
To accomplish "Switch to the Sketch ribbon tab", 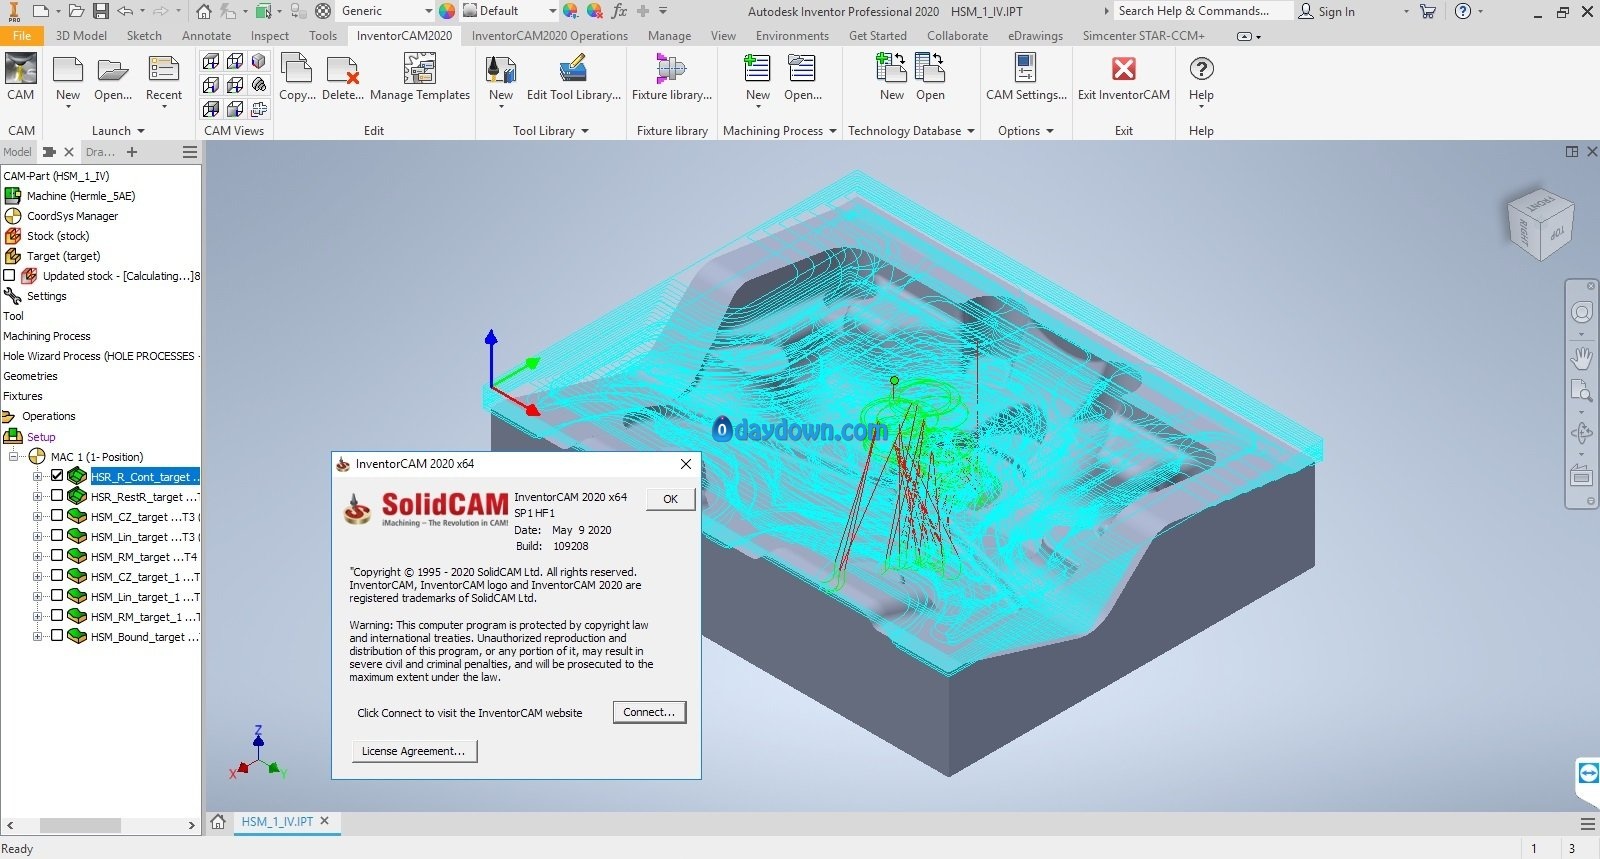I will tap(144, 35).
